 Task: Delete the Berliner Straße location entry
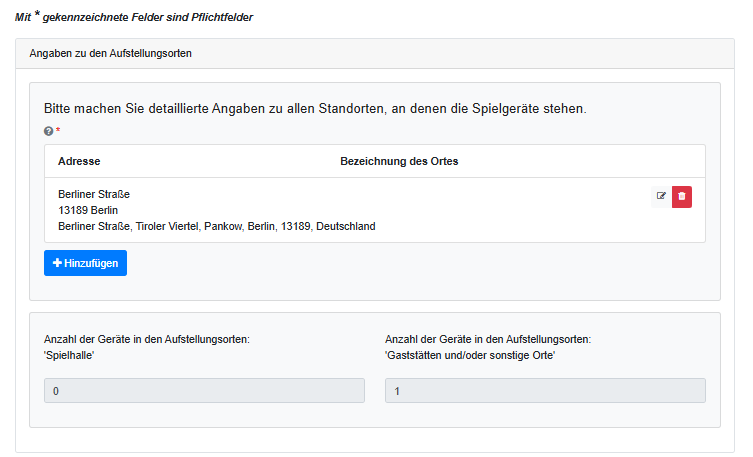pos(682,196)
